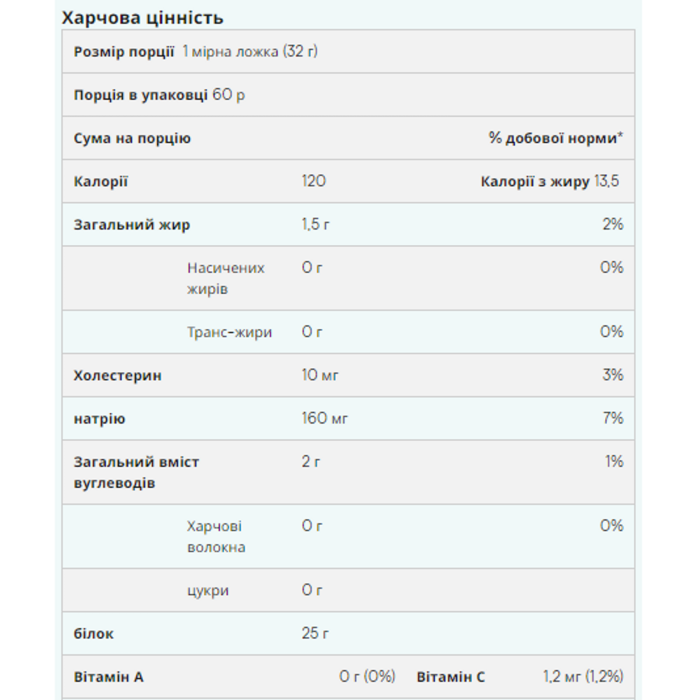Click the Вітамін A label
Image resolution: width=700 pixels, height=700 pixels.
pos(108,677)
